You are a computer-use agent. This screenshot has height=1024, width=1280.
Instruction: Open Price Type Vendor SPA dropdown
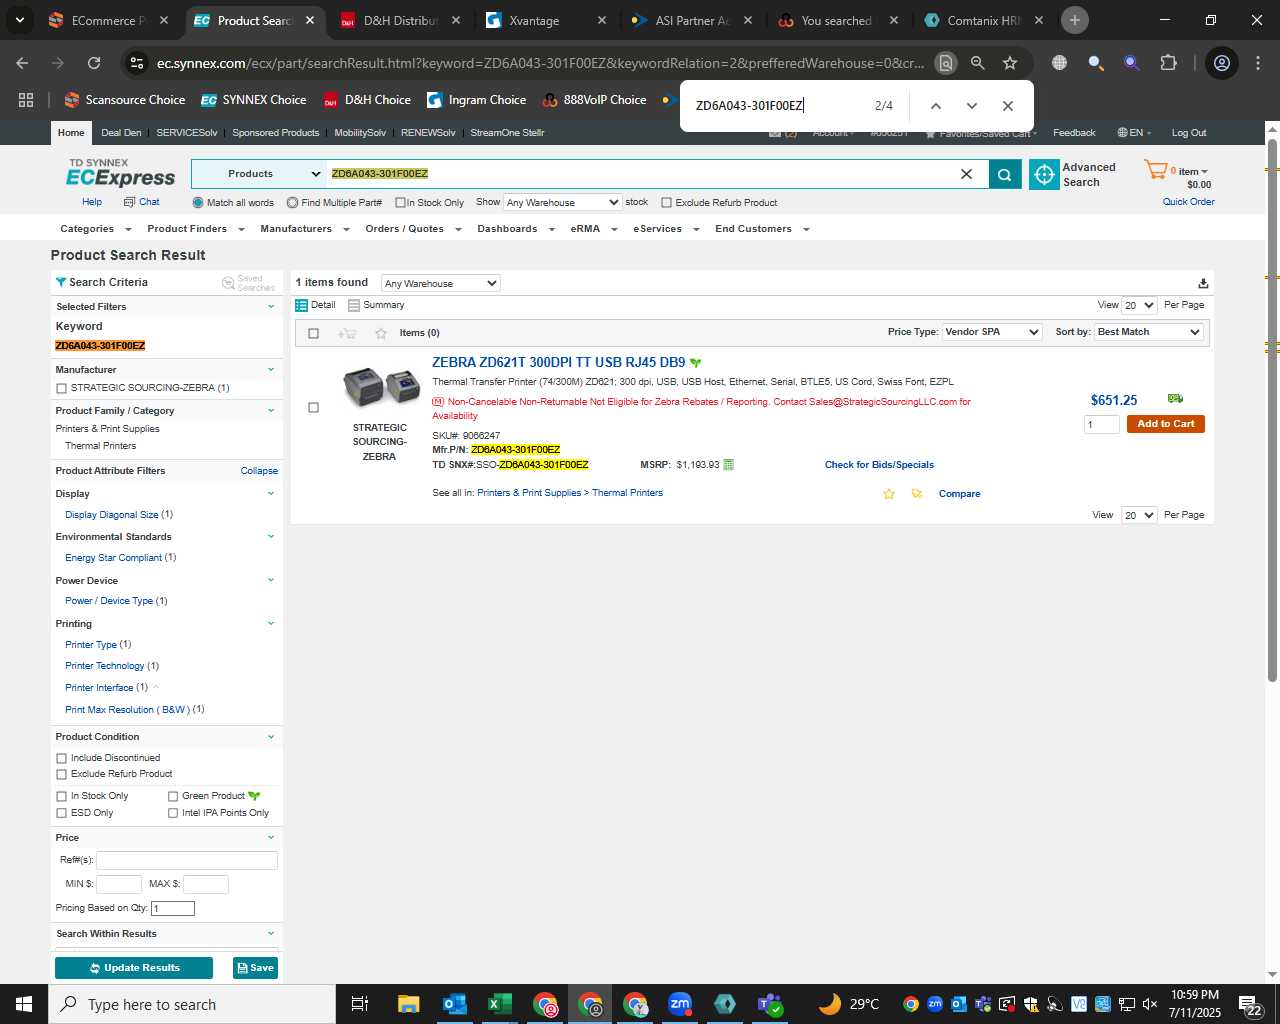point(992,332)
